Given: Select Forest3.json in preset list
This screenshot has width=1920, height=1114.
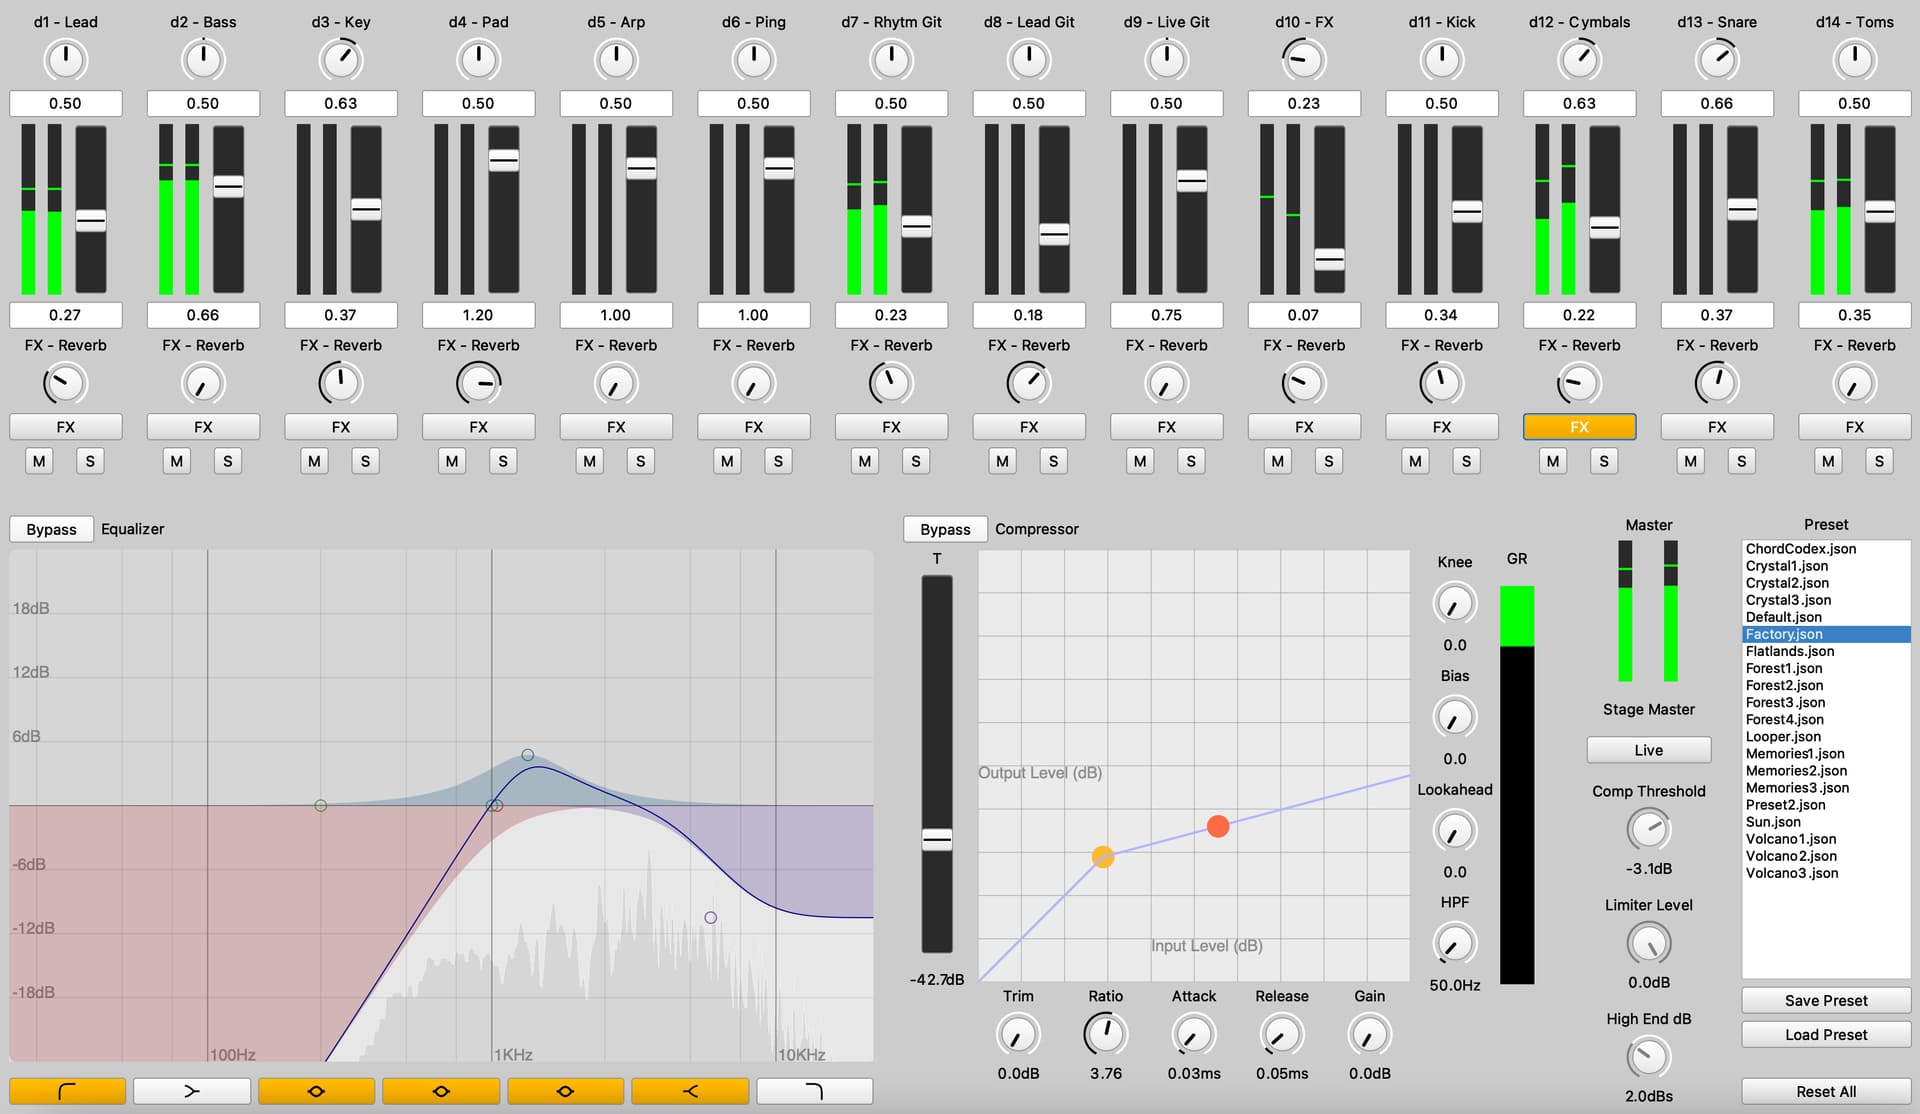Looking at the screenshot, I should point(1785,702).
